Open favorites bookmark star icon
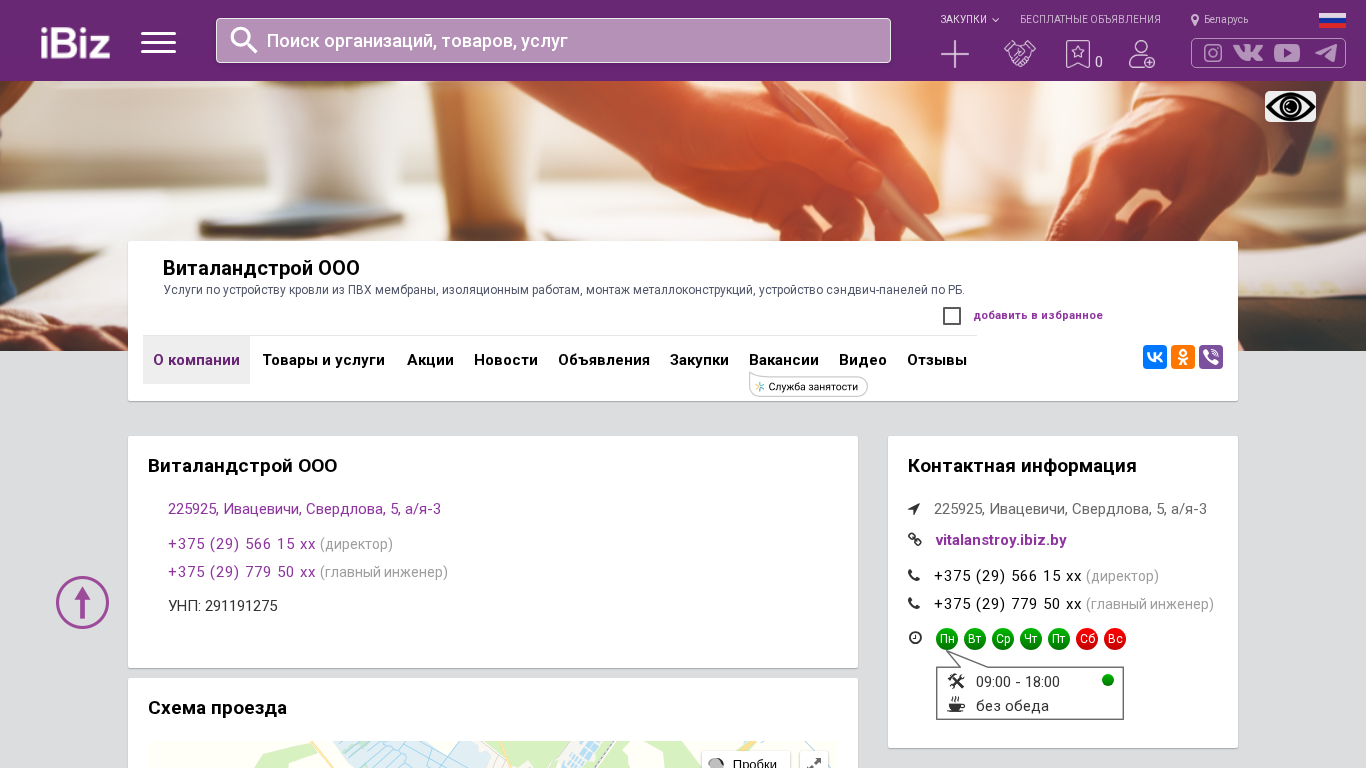 click(x=1078, y=54)
